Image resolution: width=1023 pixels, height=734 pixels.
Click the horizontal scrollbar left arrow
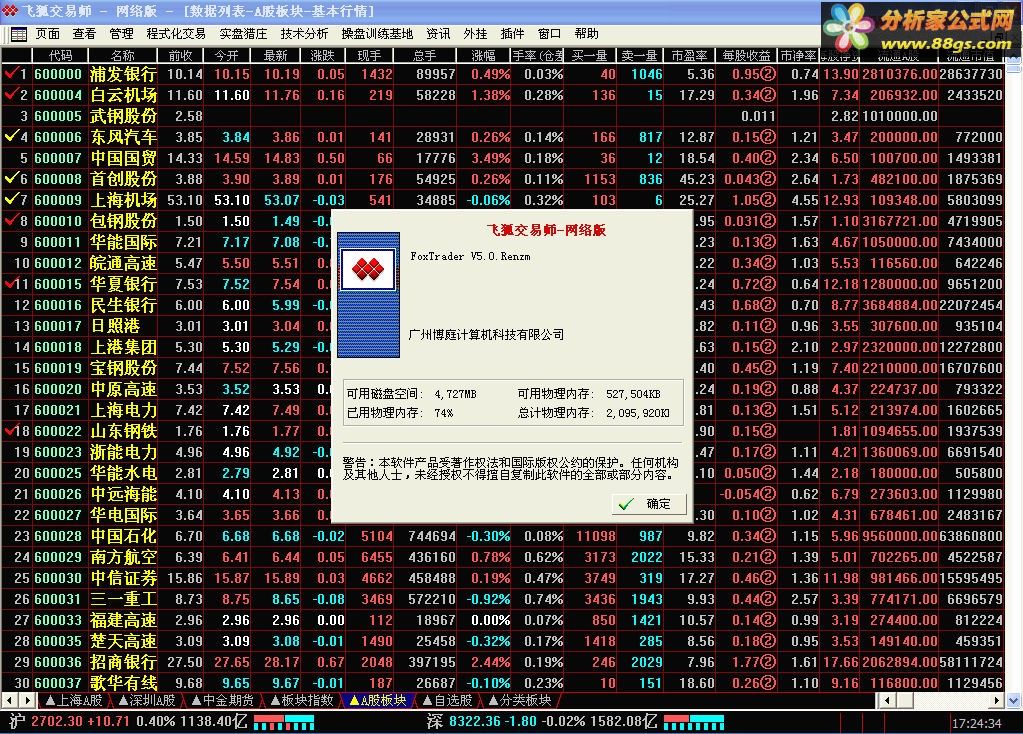[885, 701]
